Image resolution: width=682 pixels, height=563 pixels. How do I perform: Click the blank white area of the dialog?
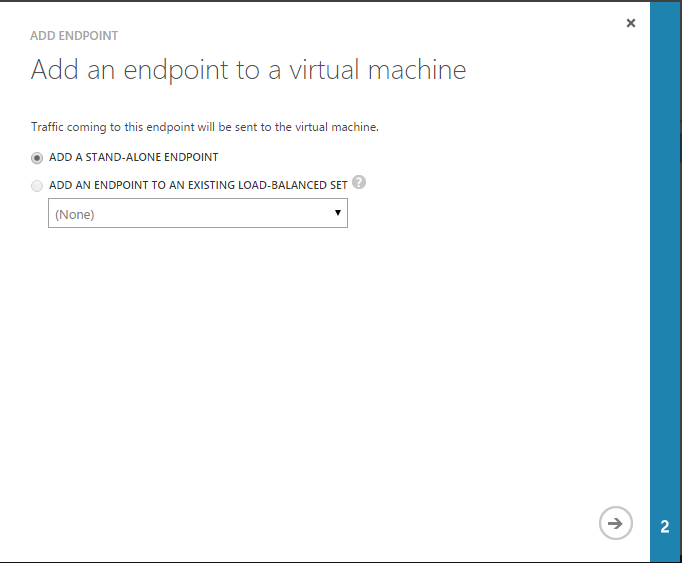(320, 380)
